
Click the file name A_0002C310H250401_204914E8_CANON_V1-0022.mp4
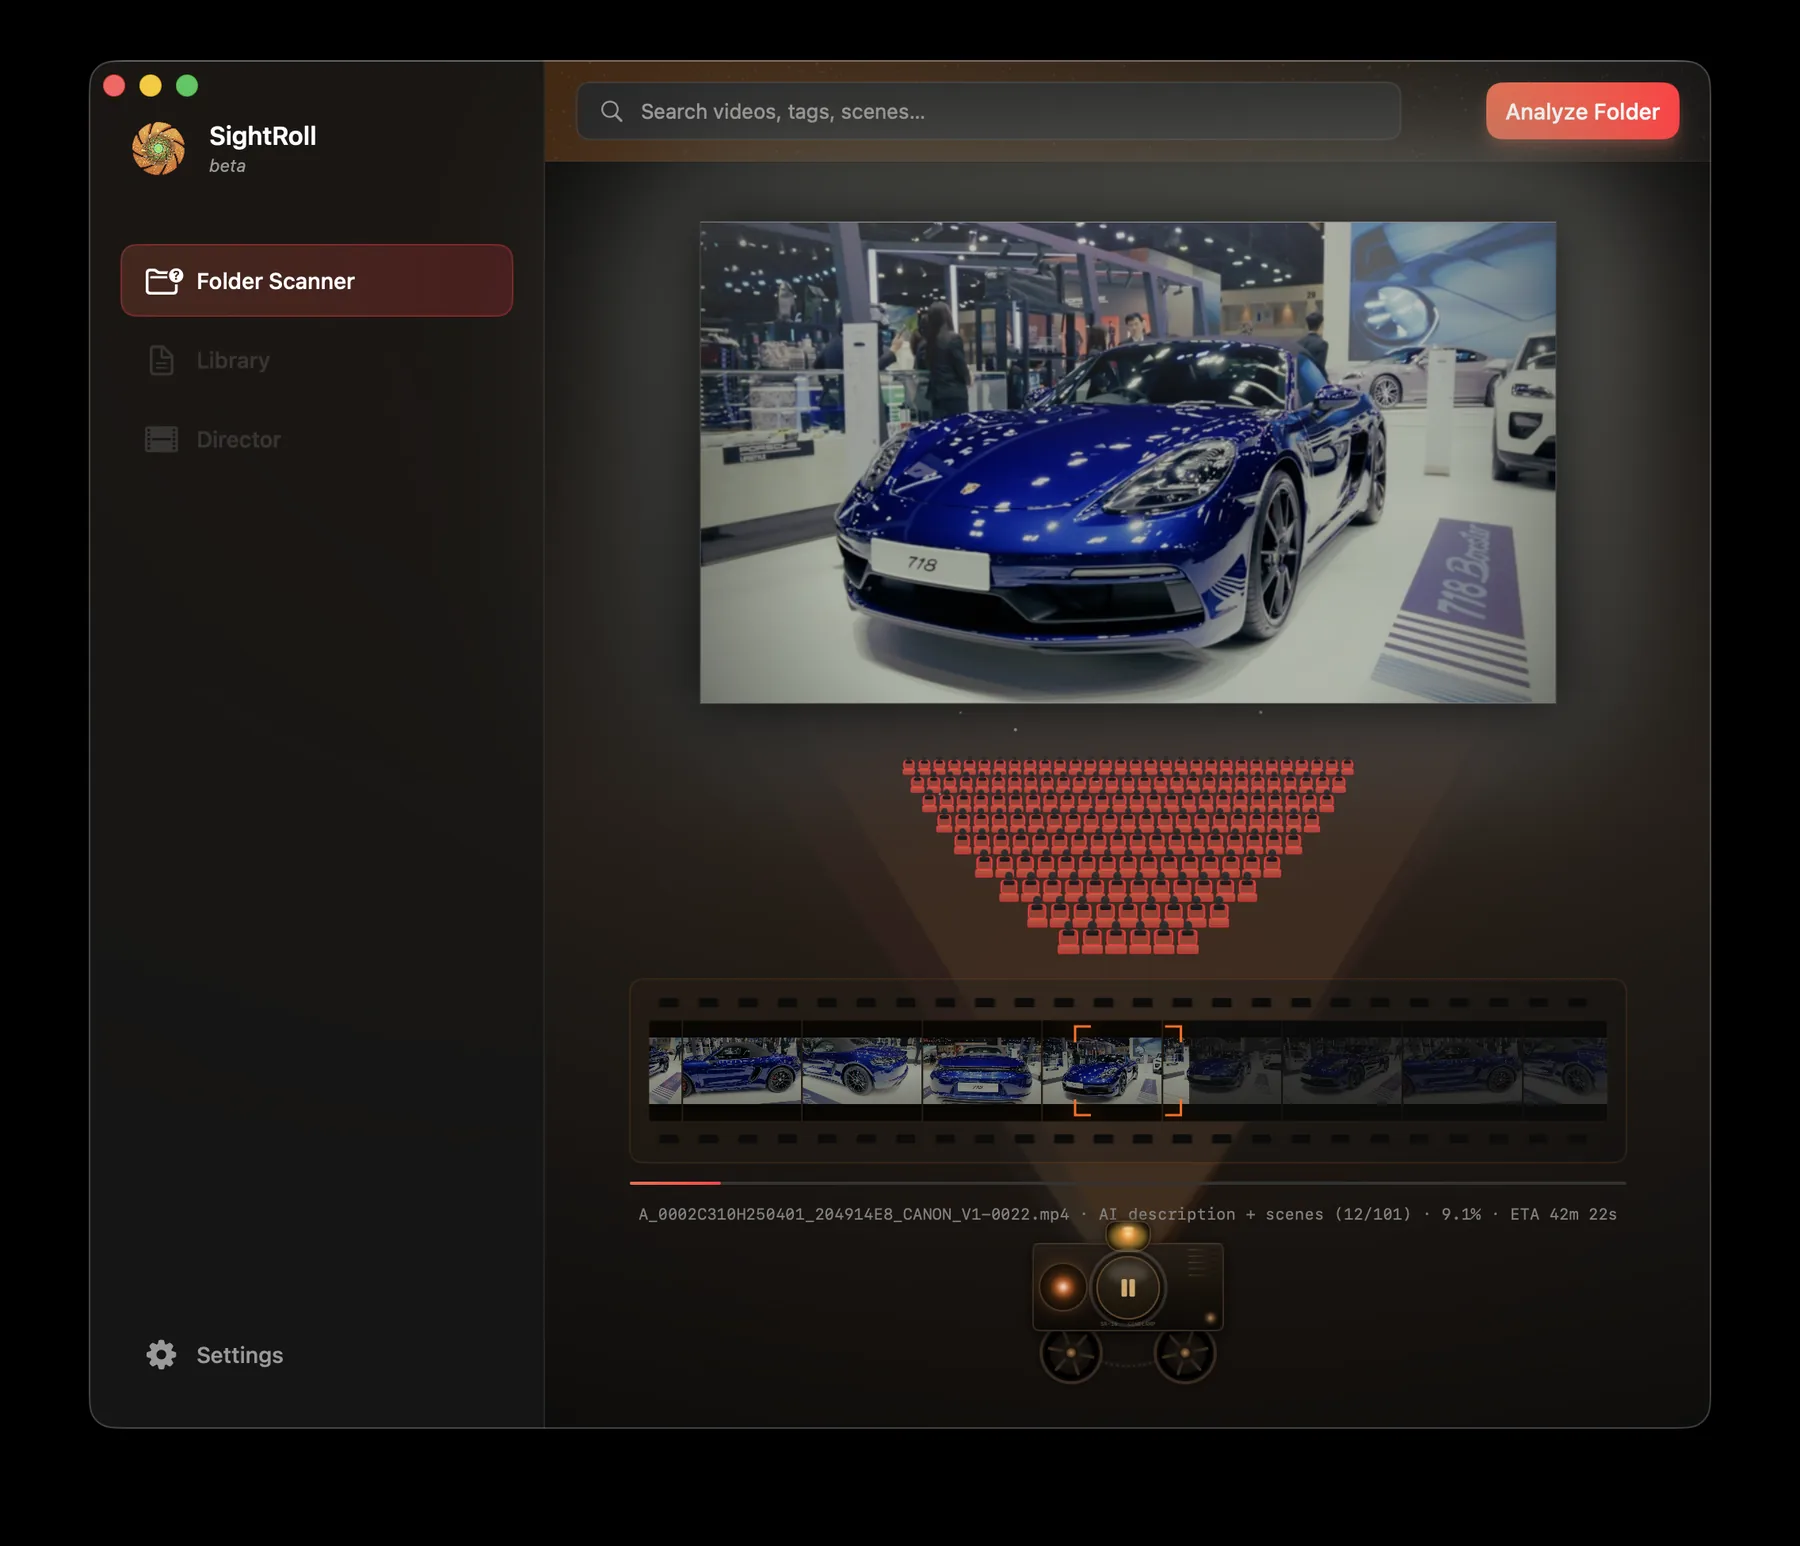[x=853, y=1214]
